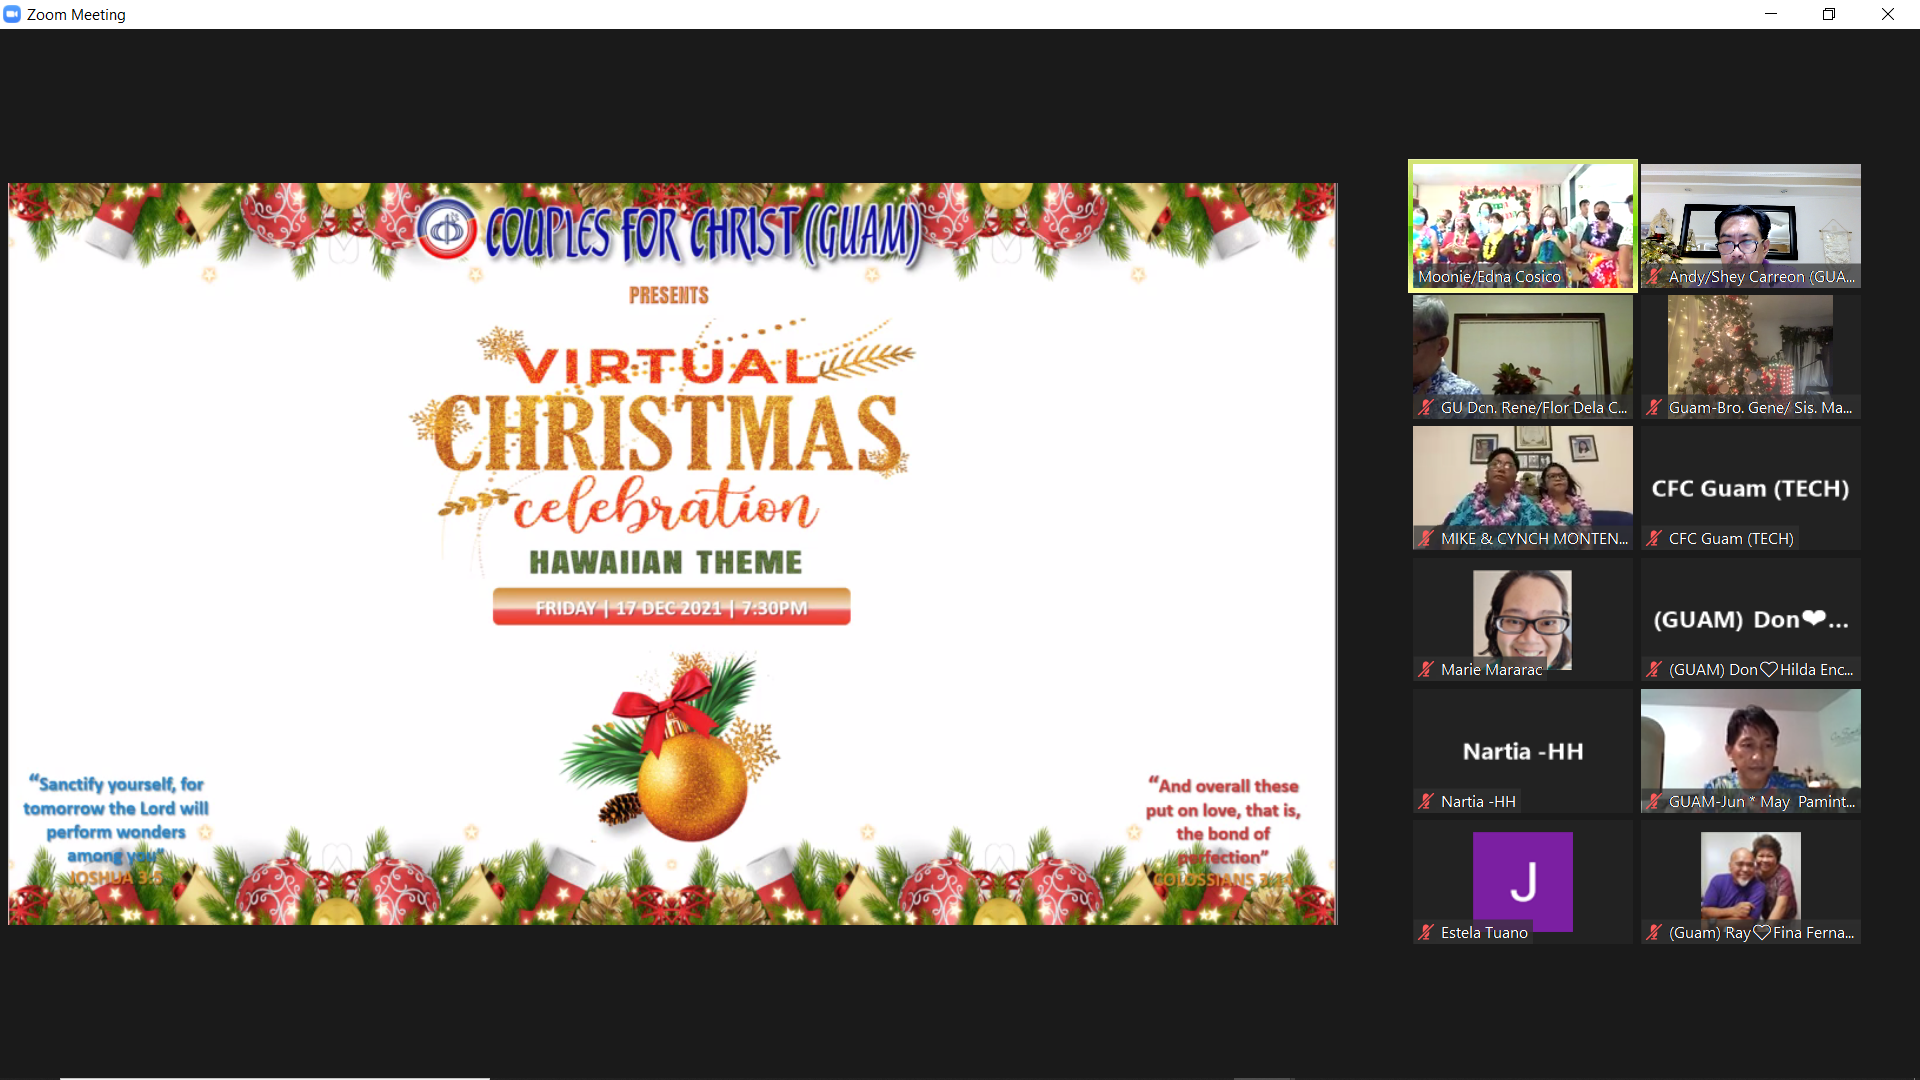This screenshot has height=1080, width=1920.
Task: Click the Zoom app icon in title bar
Action: point(12,14)
